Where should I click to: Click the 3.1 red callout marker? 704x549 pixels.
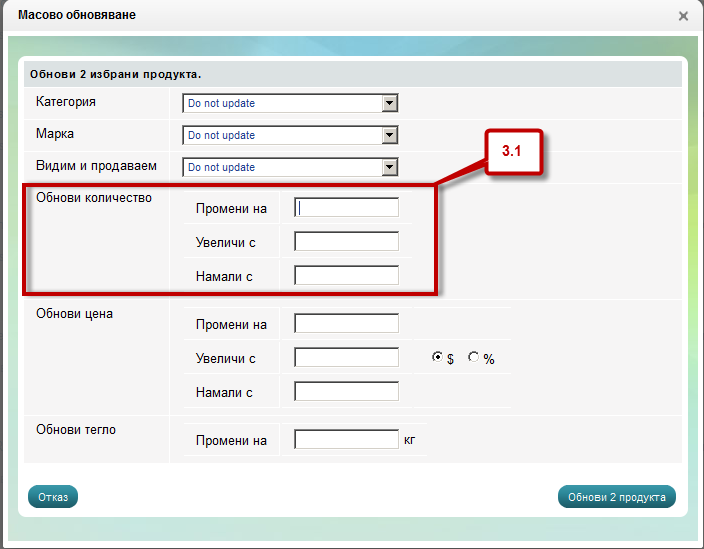coord(513,153)
